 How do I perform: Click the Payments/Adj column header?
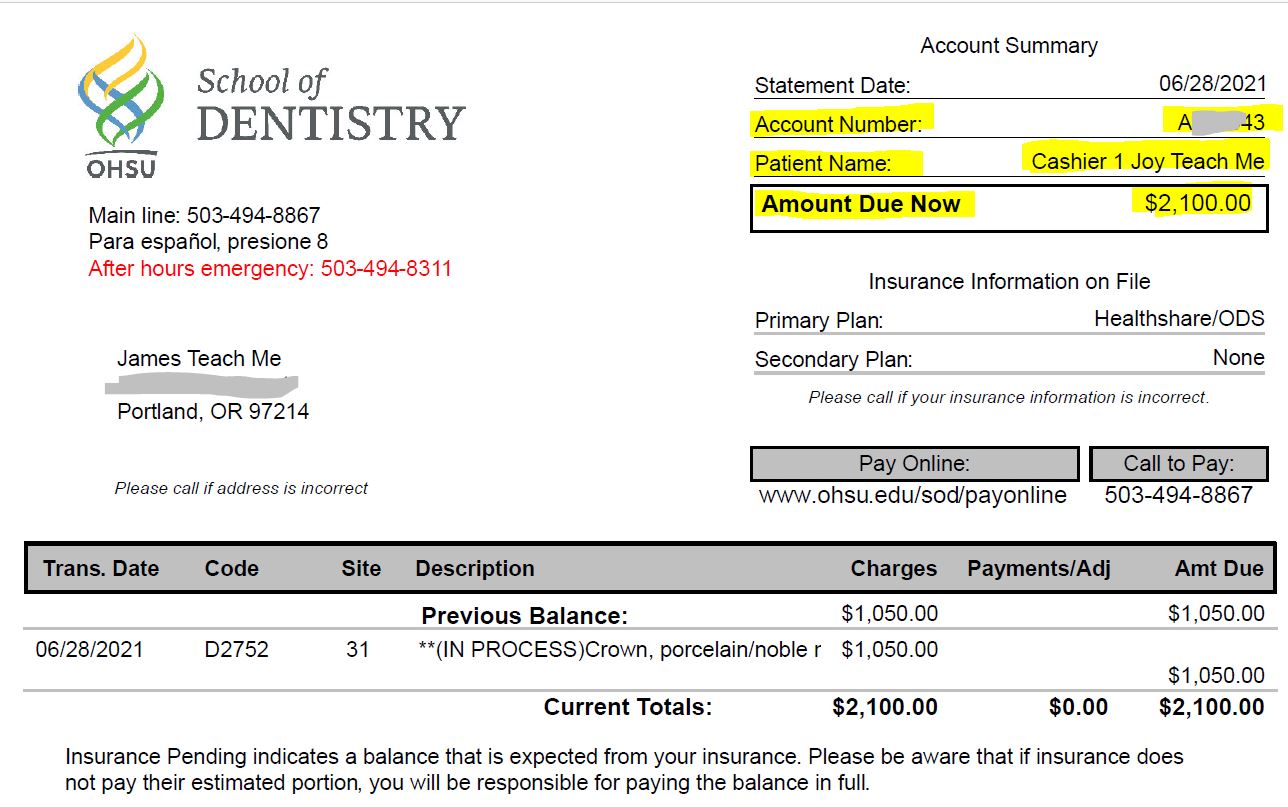click(1038, 569)
